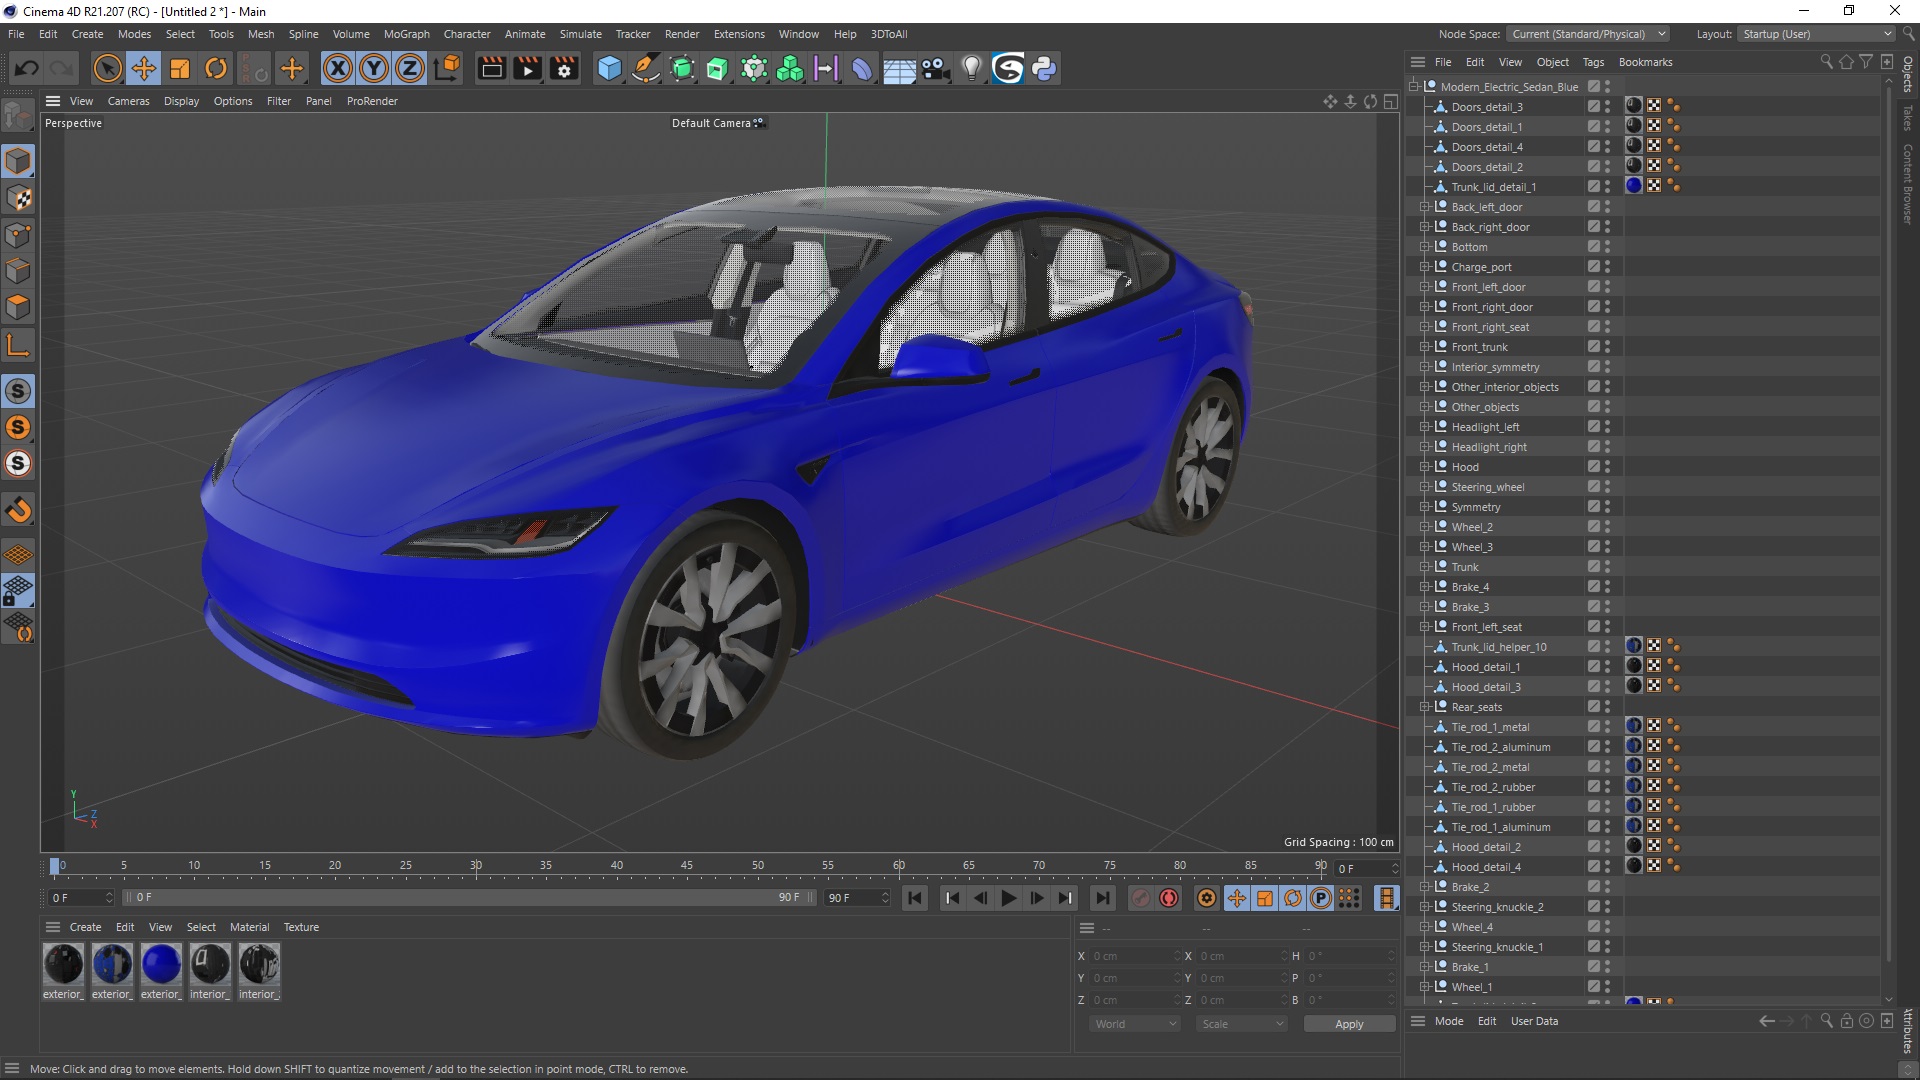
Task: Click frame 45 on the timeline
Action: (x=687, y=865)
